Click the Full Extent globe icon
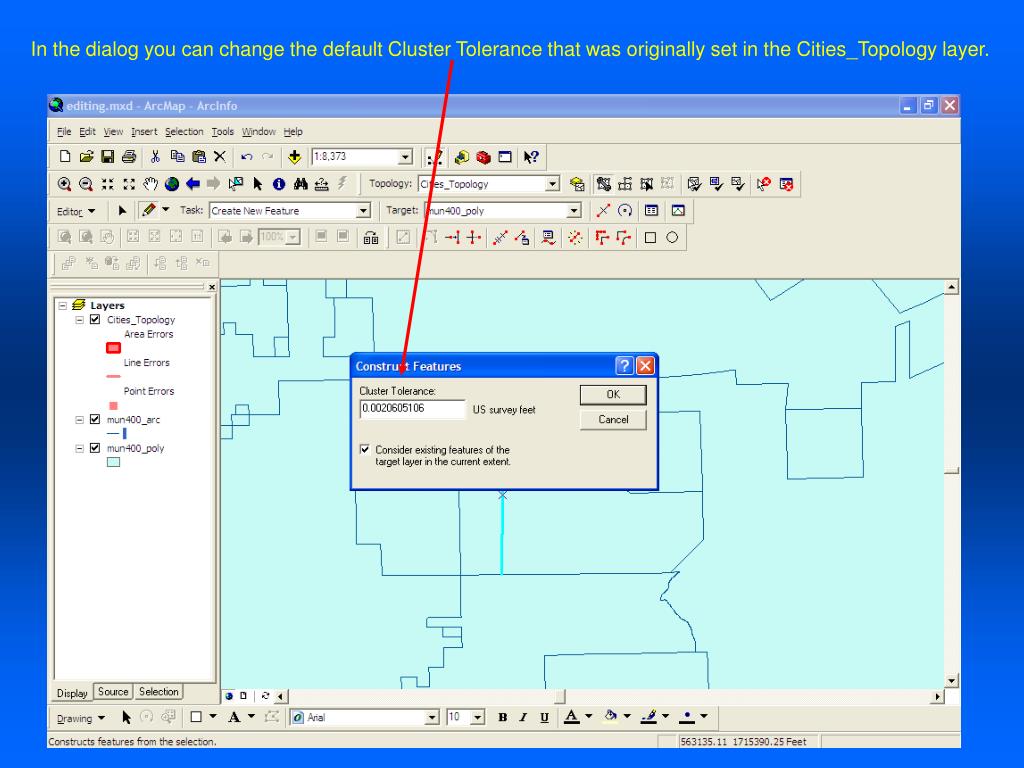 172,184
